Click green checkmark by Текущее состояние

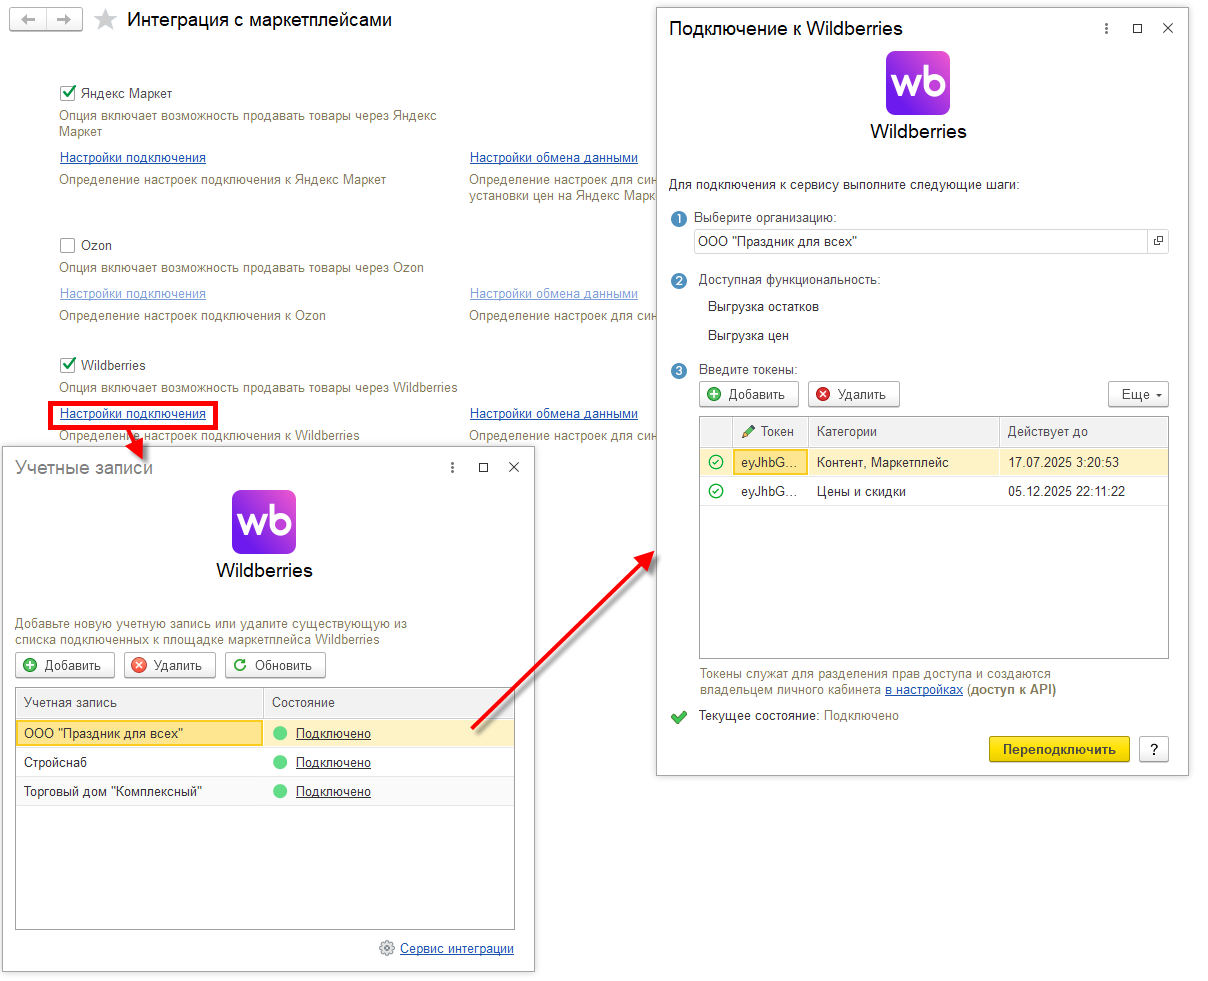click(679, 716)
